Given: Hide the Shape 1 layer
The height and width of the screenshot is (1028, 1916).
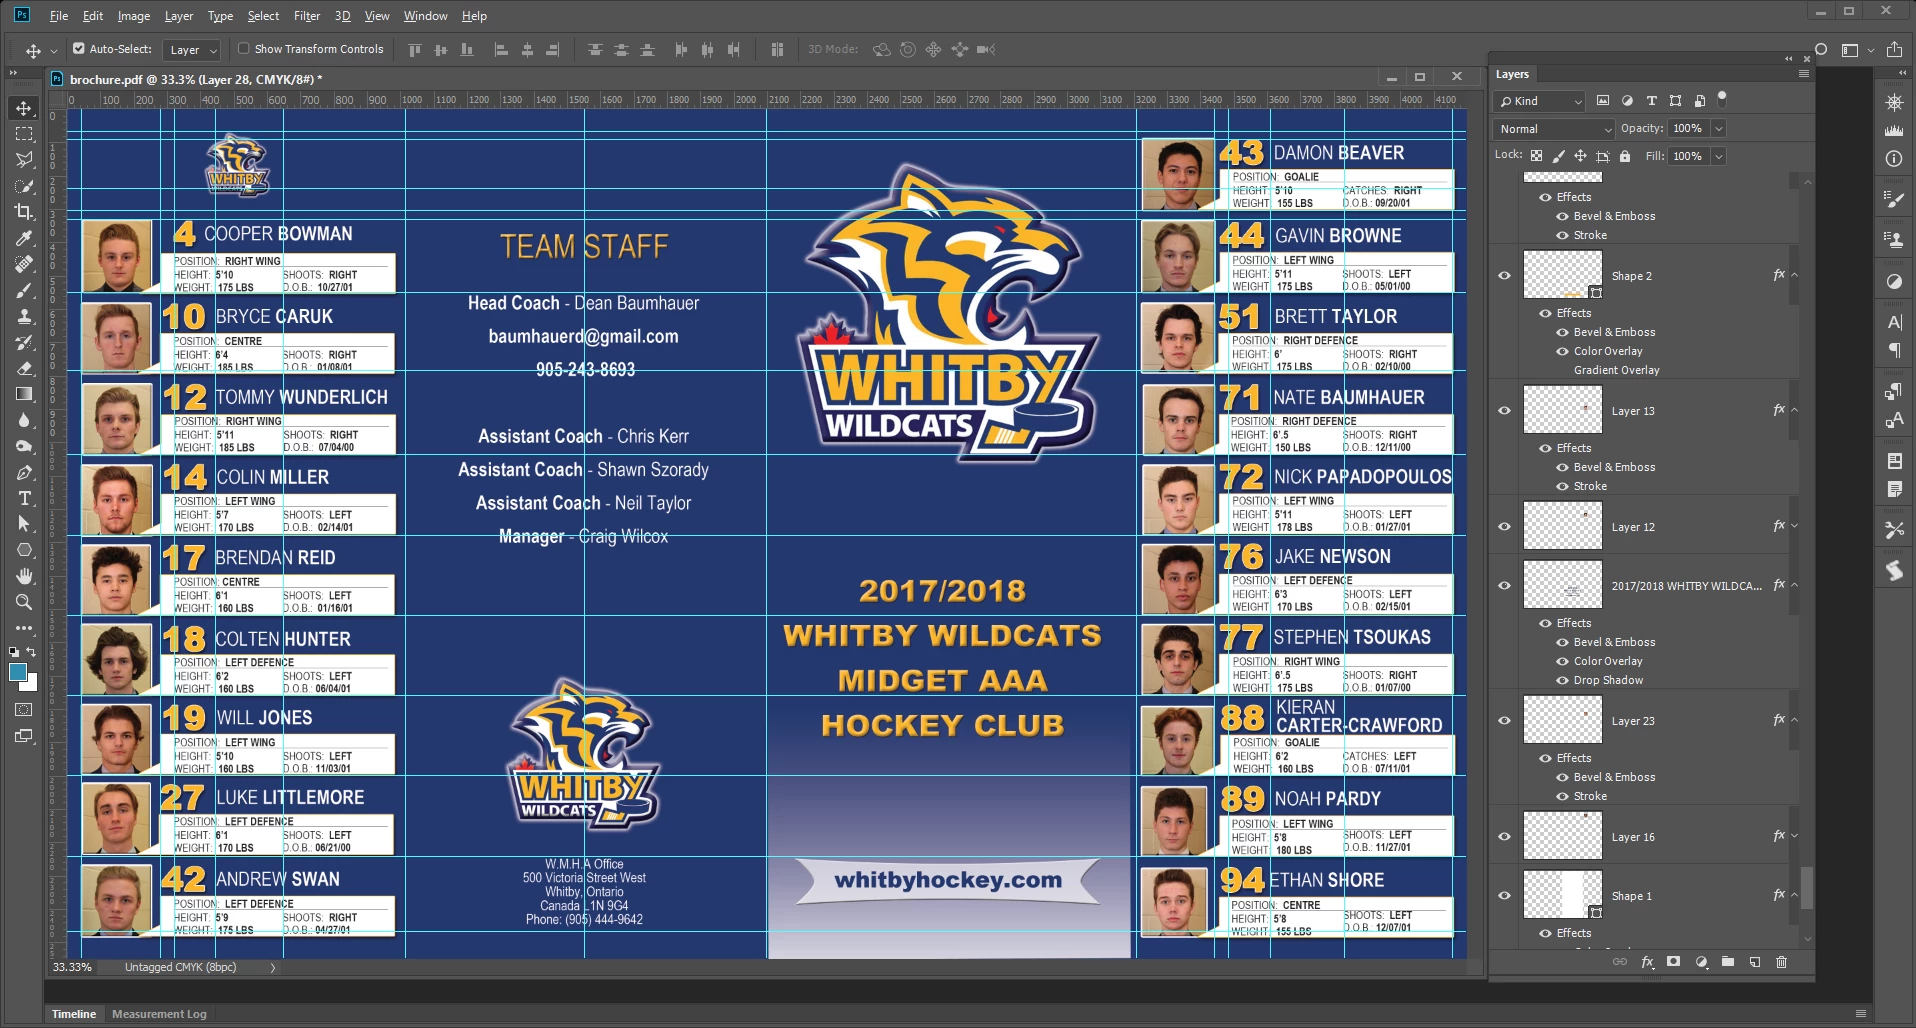Looking at the screenshot, I should pos(1504,896).
